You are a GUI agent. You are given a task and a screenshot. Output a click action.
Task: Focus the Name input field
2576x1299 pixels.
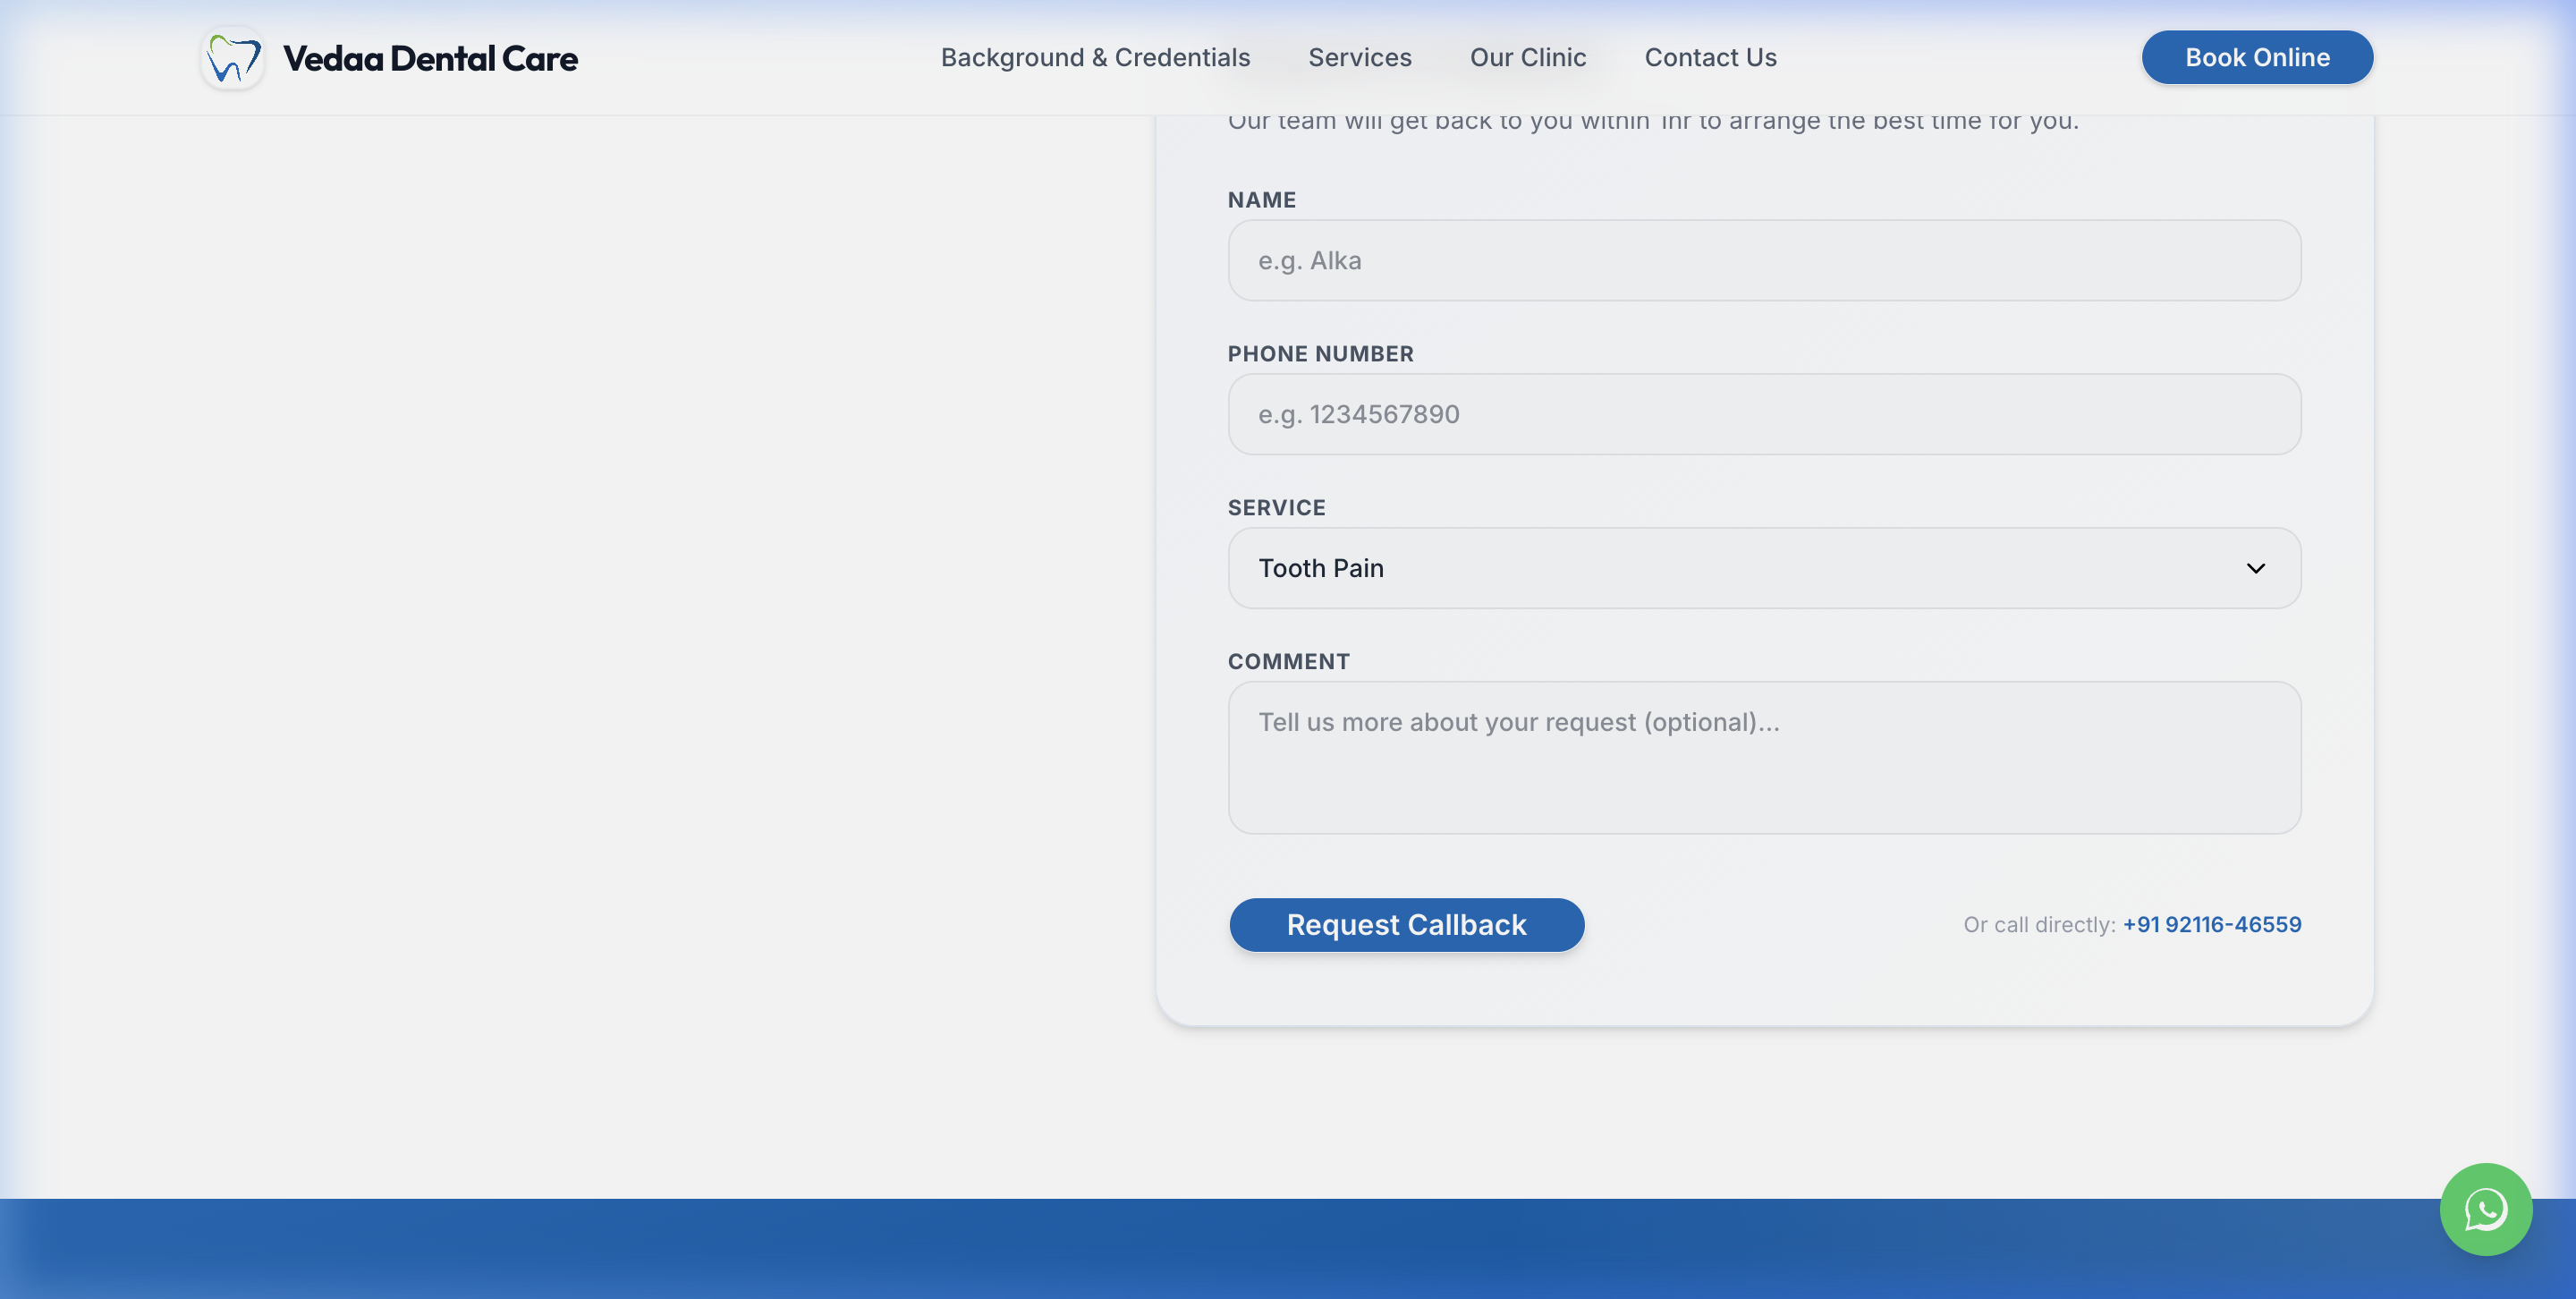click(1764, 261)
